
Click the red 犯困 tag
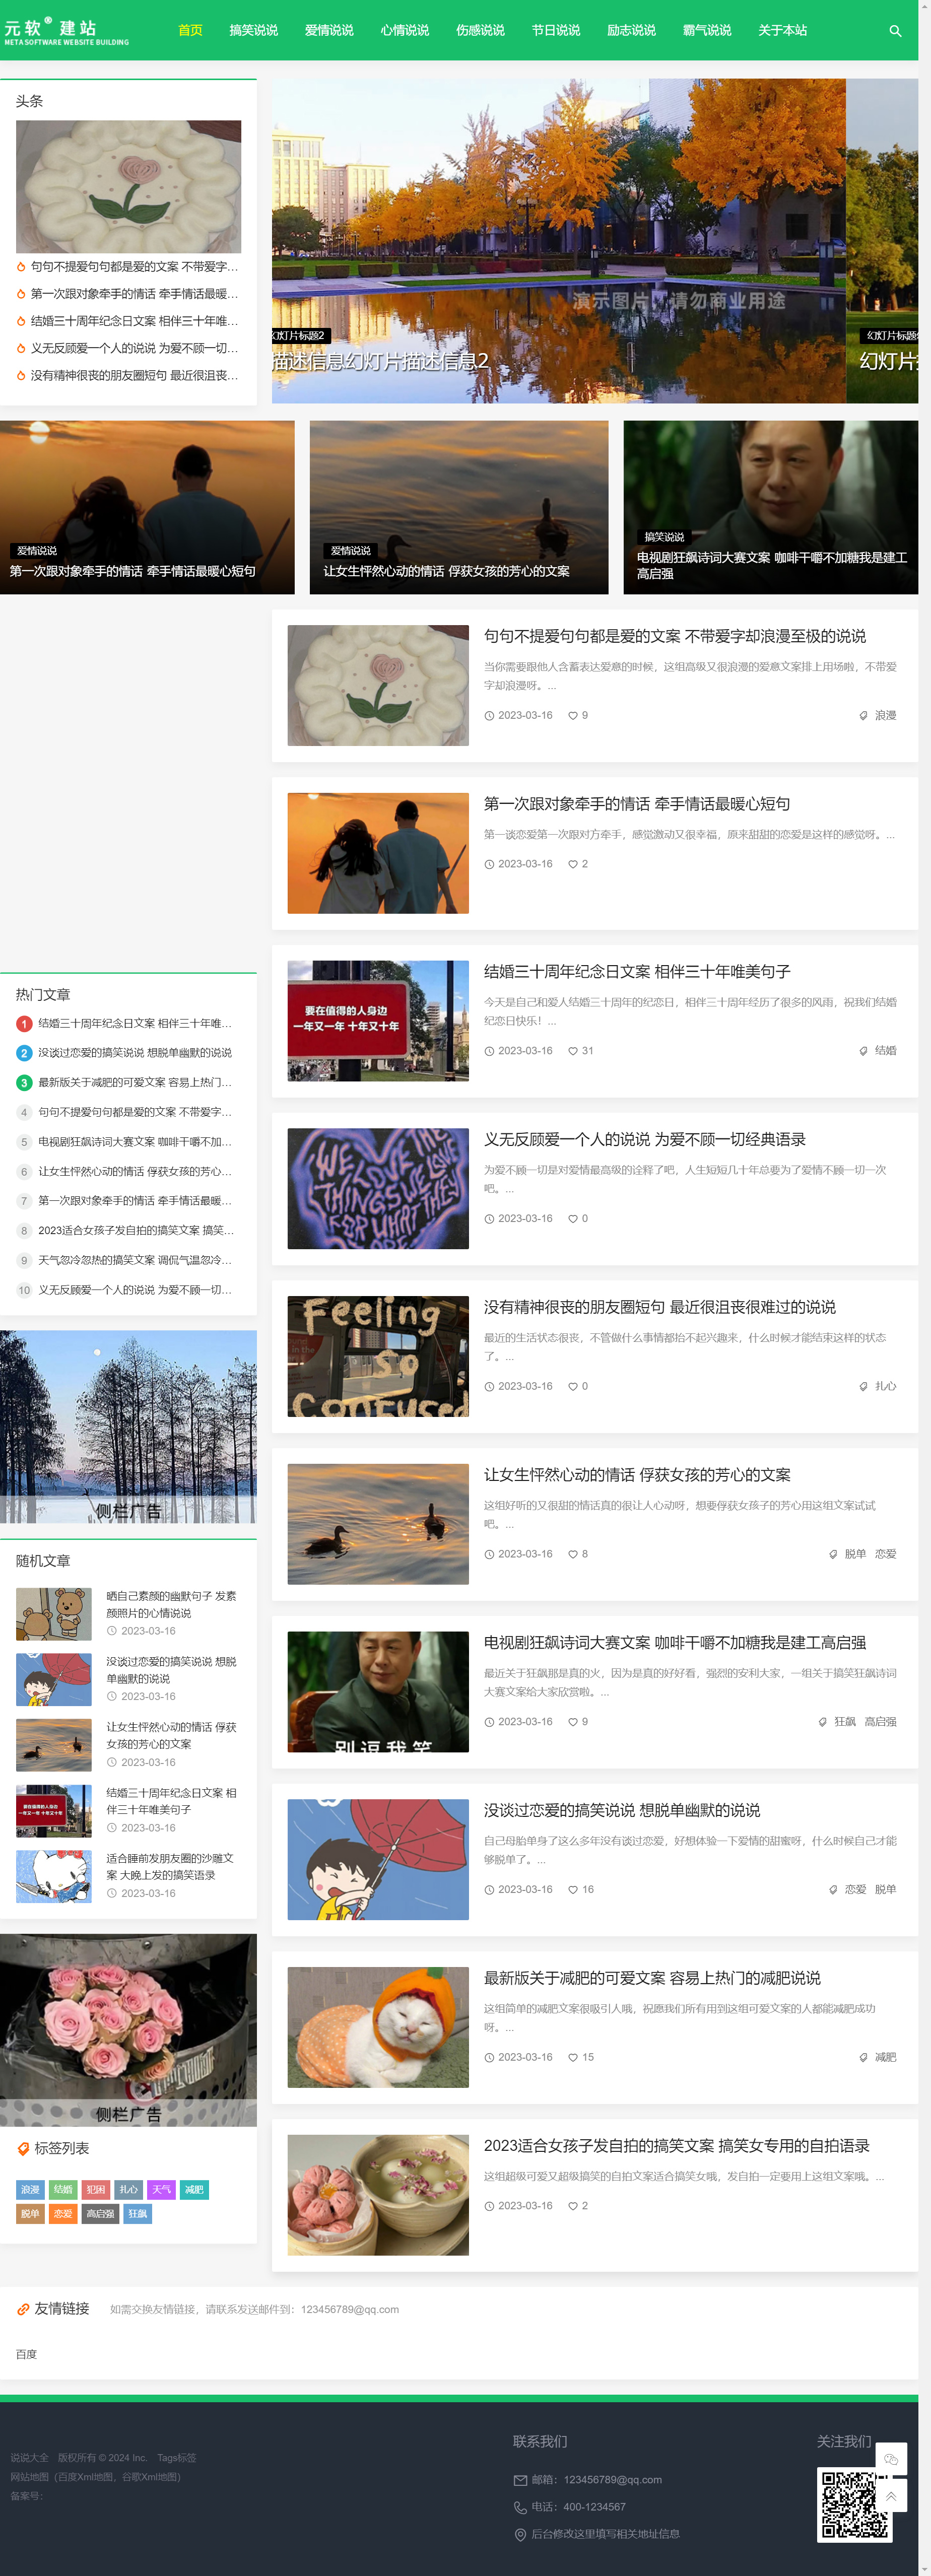click(96, 2190)
